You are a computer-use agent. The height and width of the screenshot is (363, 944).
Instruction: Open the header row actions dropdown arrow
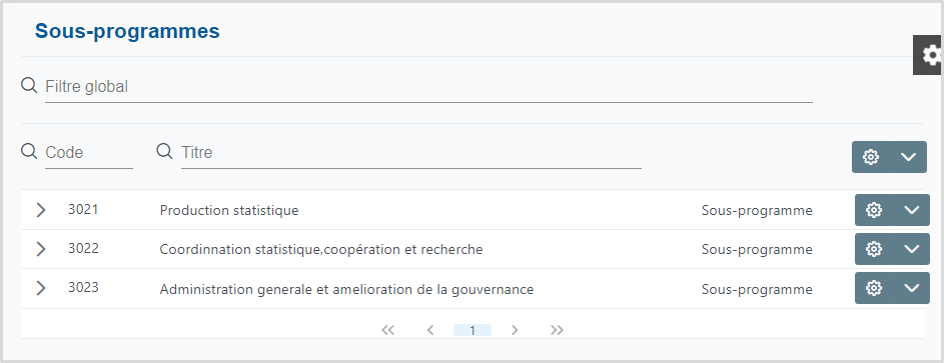click(908, 157)
